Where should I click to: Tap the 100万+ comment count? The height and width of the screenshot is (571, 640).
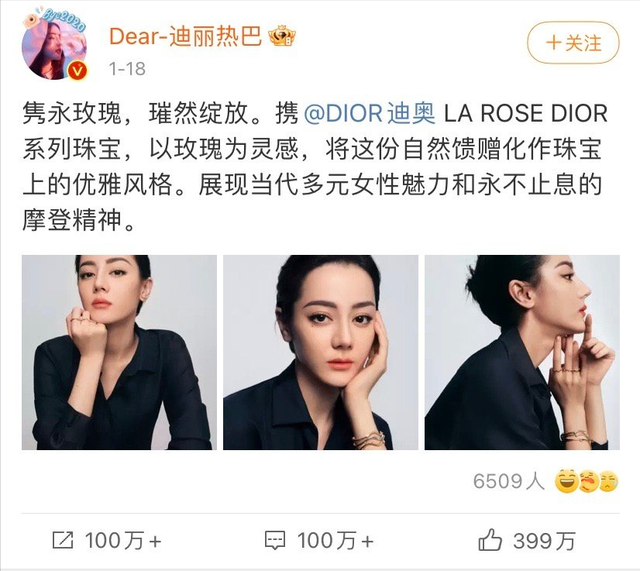point(336,541)
